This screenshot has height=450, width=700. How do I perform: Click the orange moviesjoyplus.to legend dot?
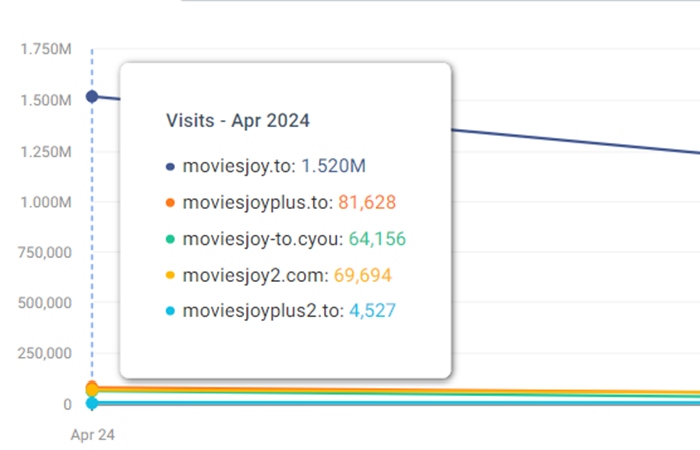coord(170,203)
